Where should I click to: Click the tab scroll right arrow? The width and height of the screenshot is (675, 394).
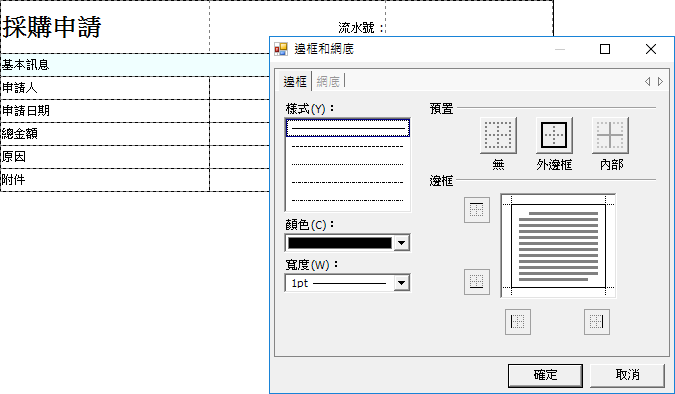click(660, 81)
